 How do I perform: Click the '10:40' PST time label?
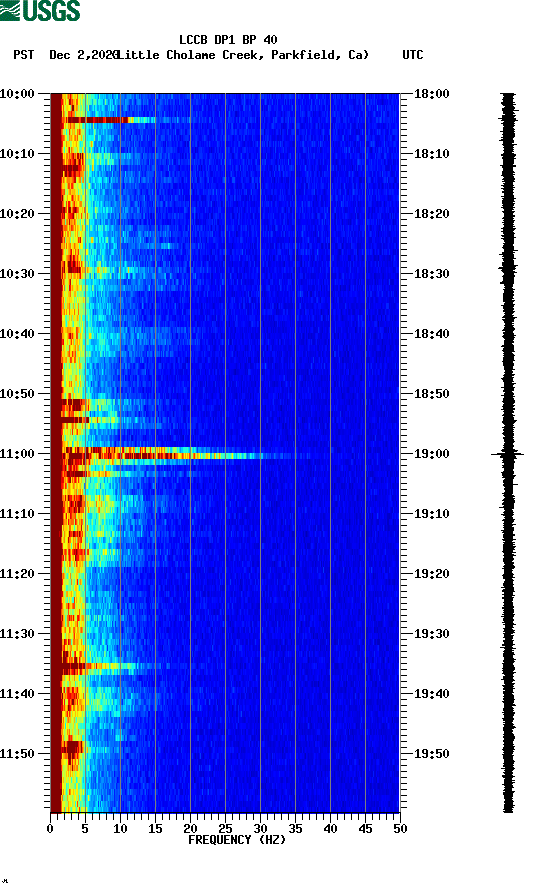17,333
